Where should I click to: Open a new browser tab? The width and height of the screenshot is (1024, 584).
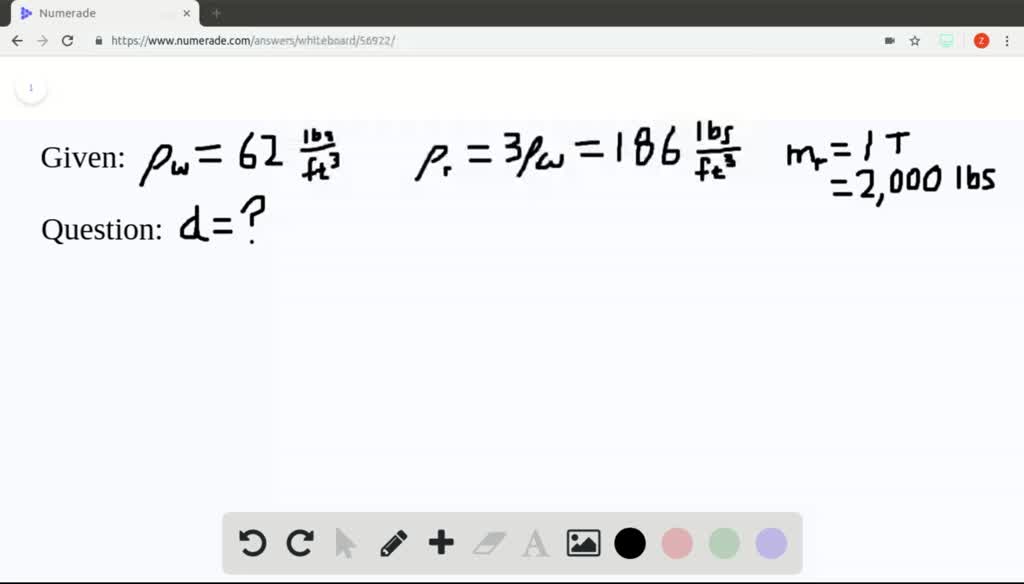216,13
